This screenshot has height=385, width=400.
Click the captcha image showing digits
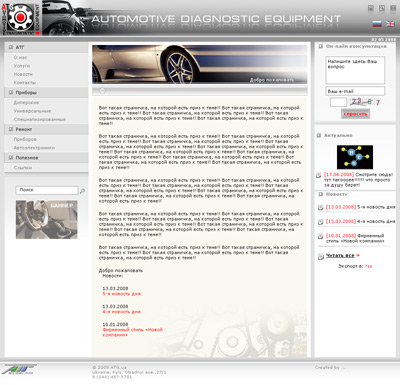tap(366, 102)
